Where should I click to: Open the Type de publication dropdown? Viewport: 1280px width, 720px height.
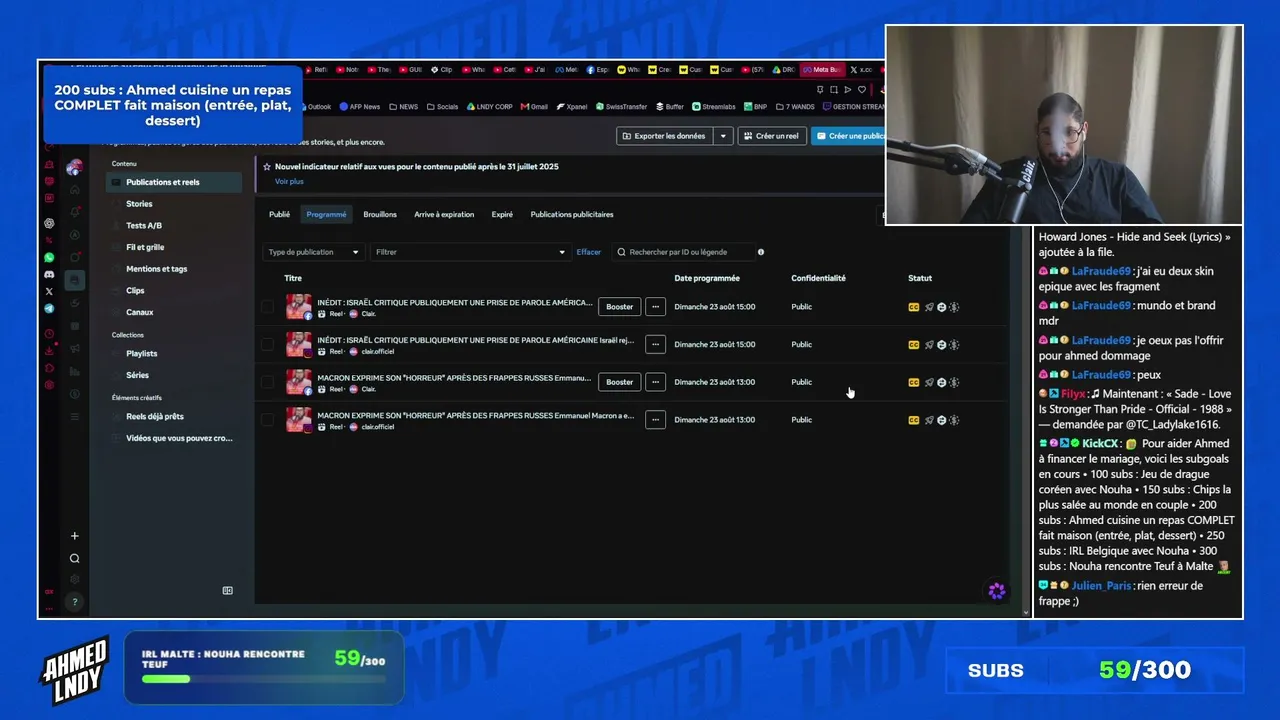[313, 252]
